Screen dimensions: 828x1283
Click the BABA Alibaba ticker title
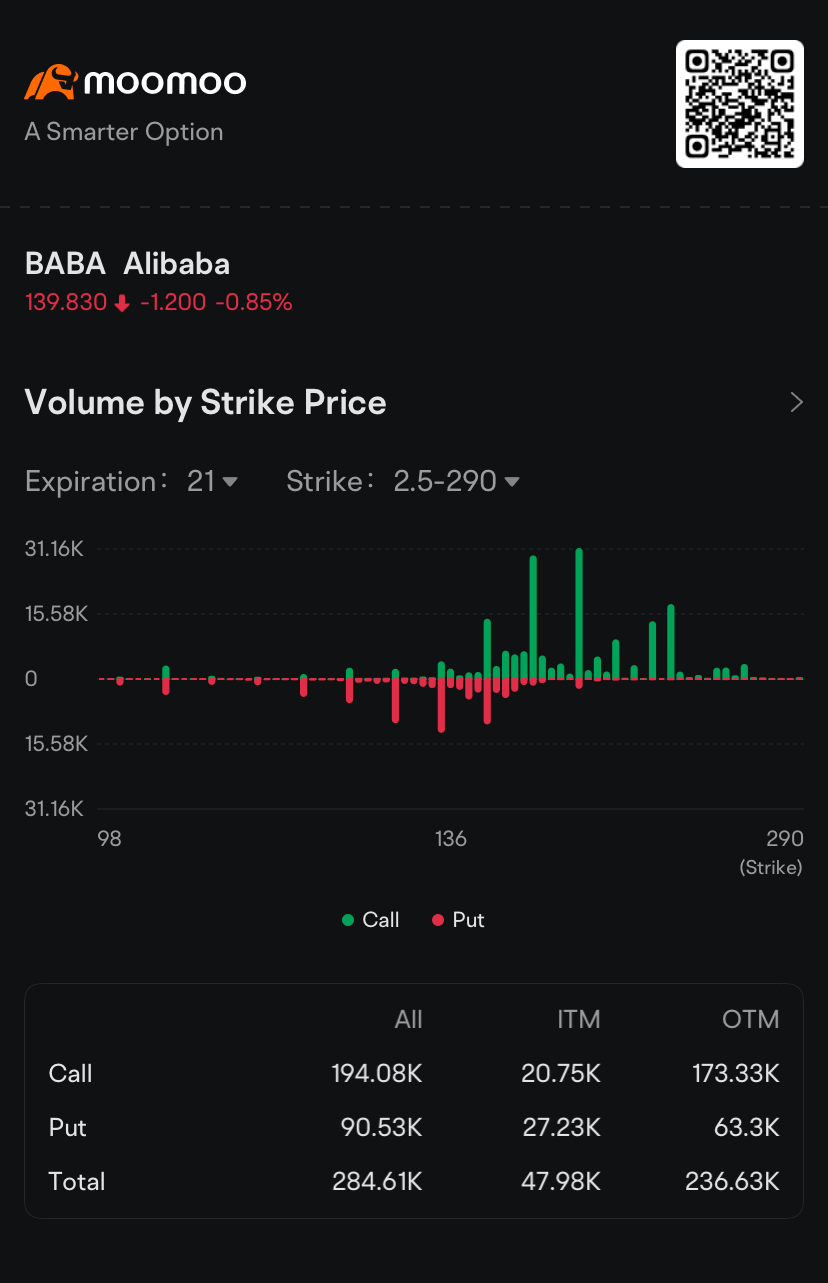point(127,264)
